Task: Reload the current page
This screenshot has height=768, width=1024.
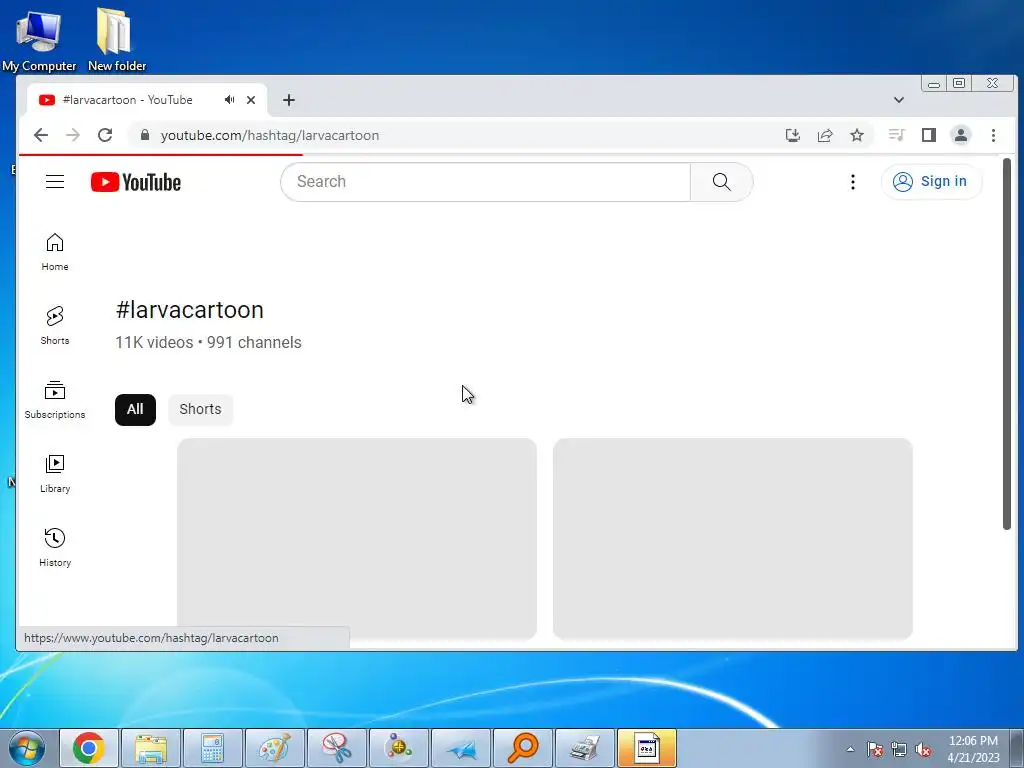Action: point(105,135)
